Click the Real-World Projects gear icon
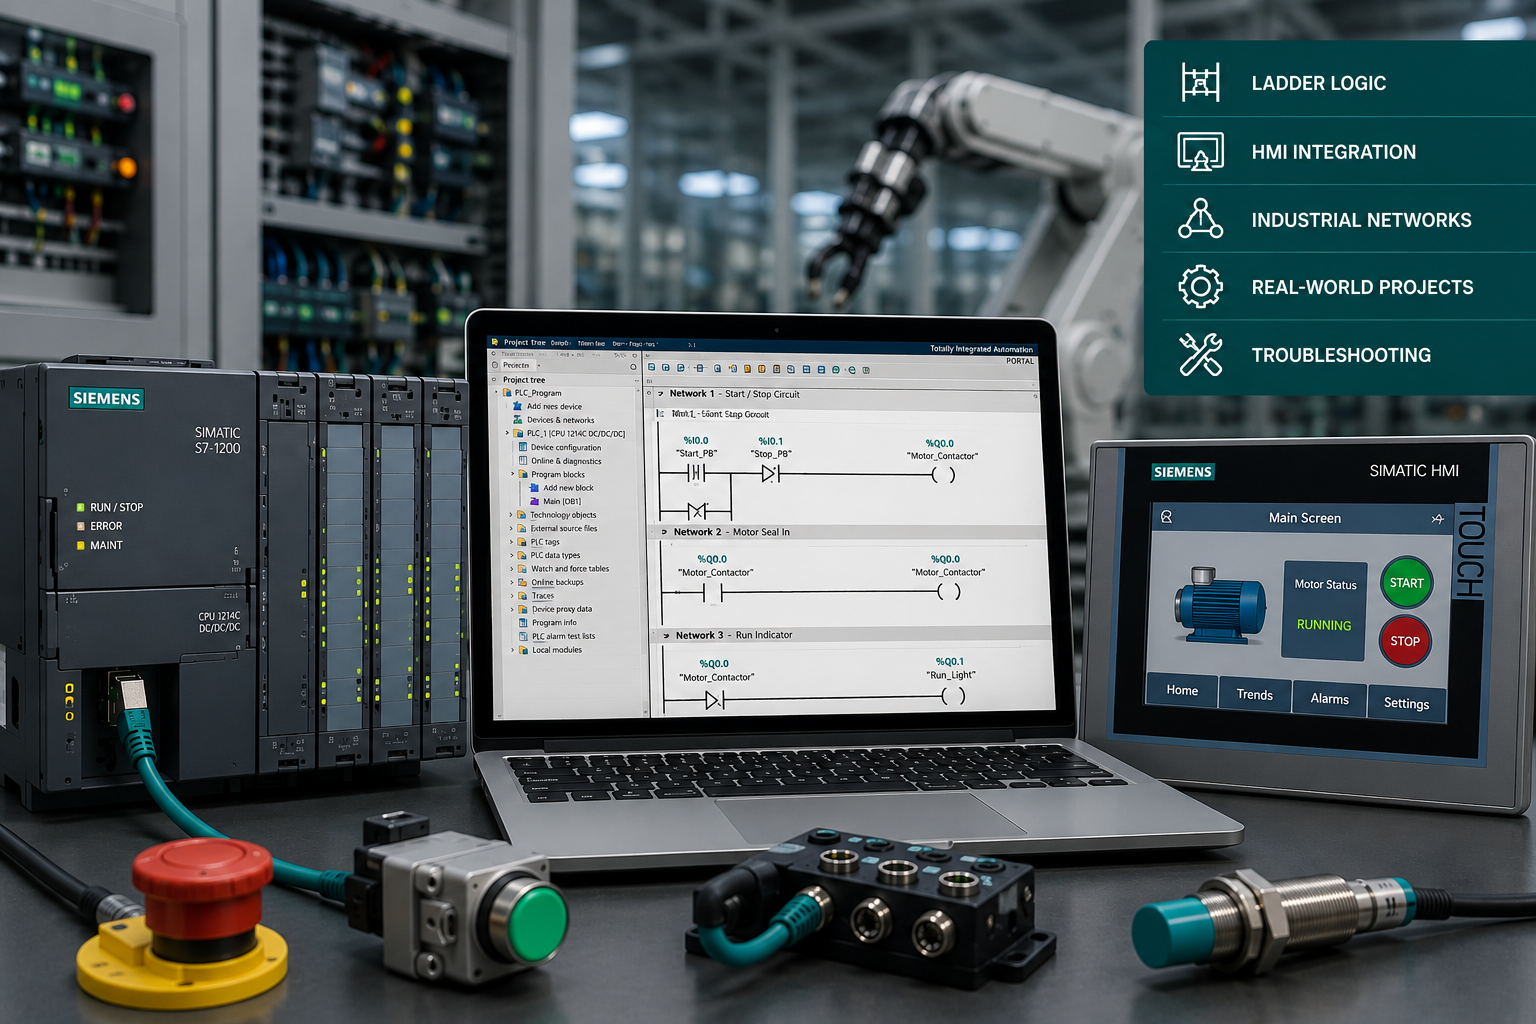This screenshot has height=1024, width=1536. 1200,287
